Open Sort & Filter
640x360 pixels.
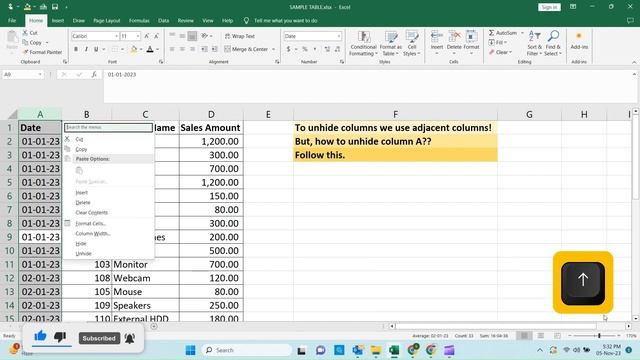pos(534,43)
